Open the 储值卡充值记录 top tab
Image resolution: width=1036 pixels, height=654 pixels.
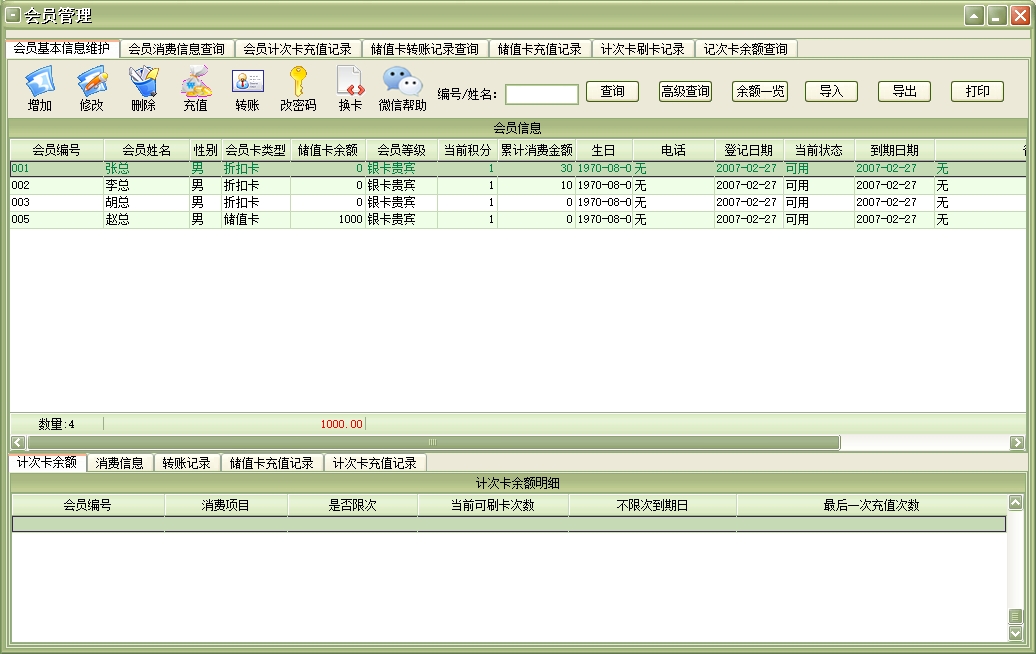[x=539, y=49]
